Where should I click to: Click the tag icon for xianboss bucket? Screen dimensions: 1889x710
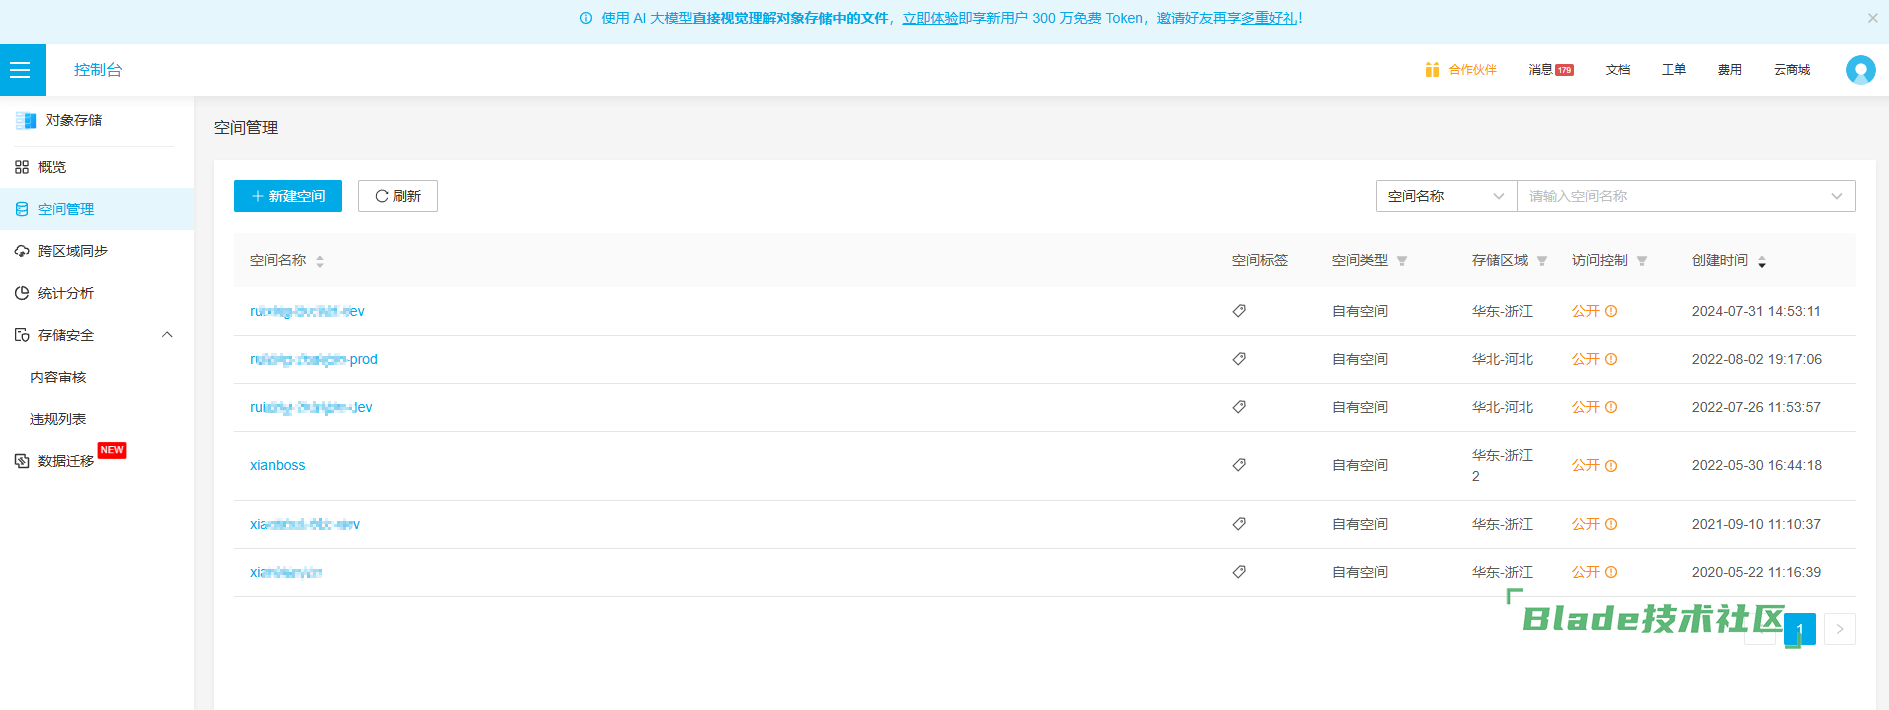pos(1239,465)
